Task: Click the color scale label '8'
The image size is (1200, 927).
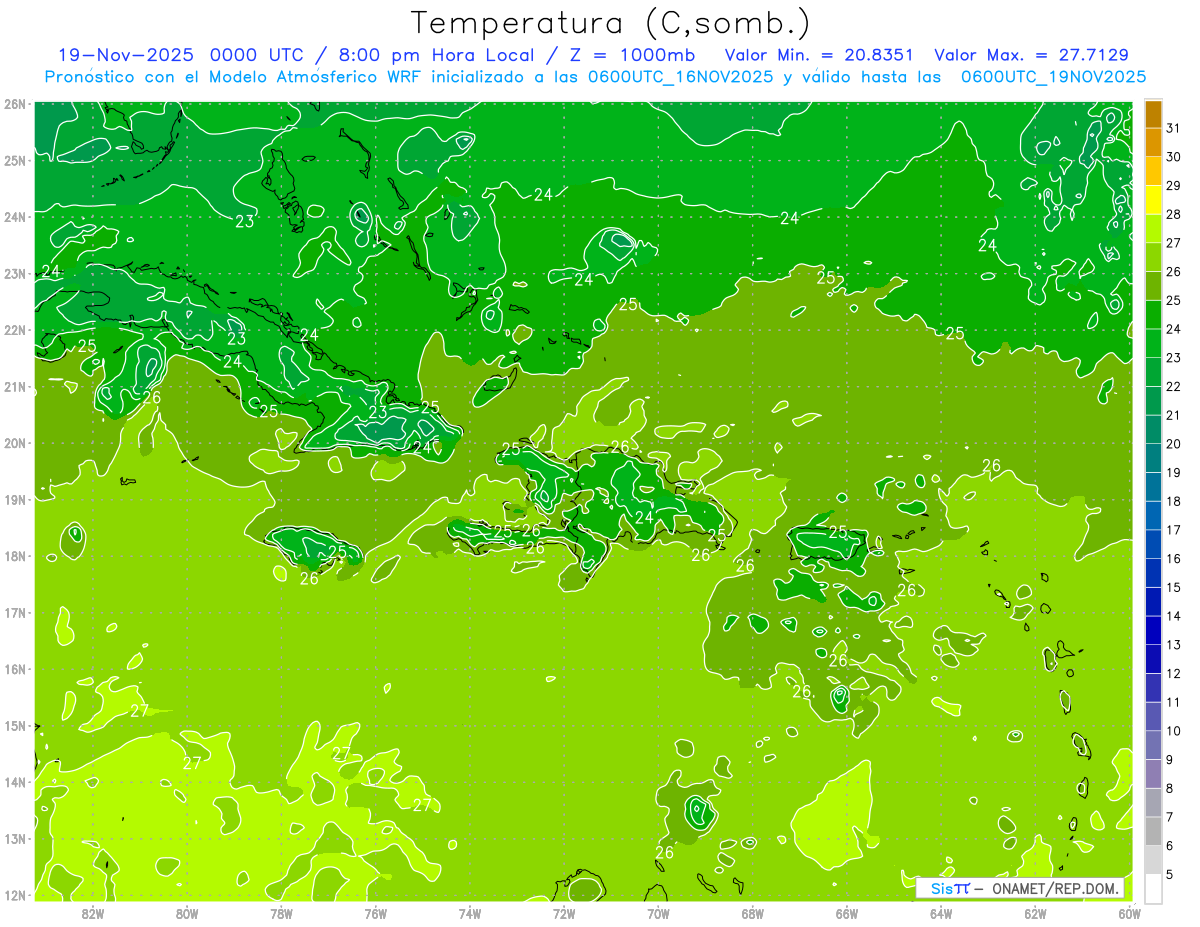Action: pos(1170,788)
